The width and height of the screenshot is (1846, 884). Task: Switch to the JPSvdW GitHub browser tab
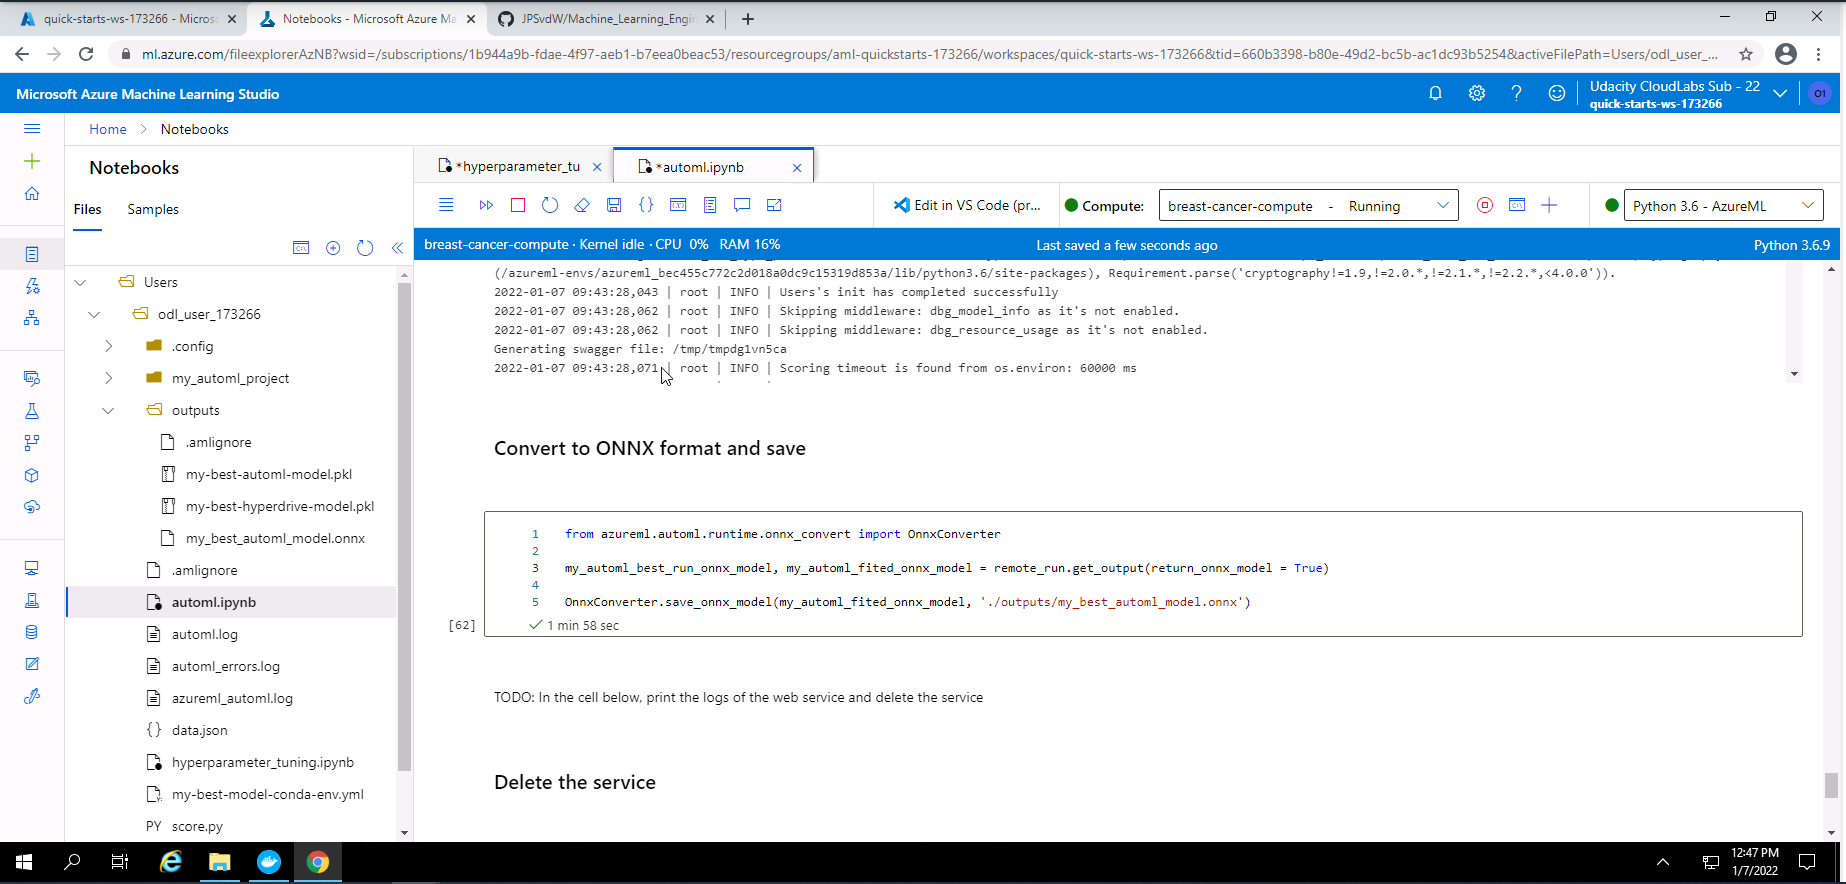(608, 19)
